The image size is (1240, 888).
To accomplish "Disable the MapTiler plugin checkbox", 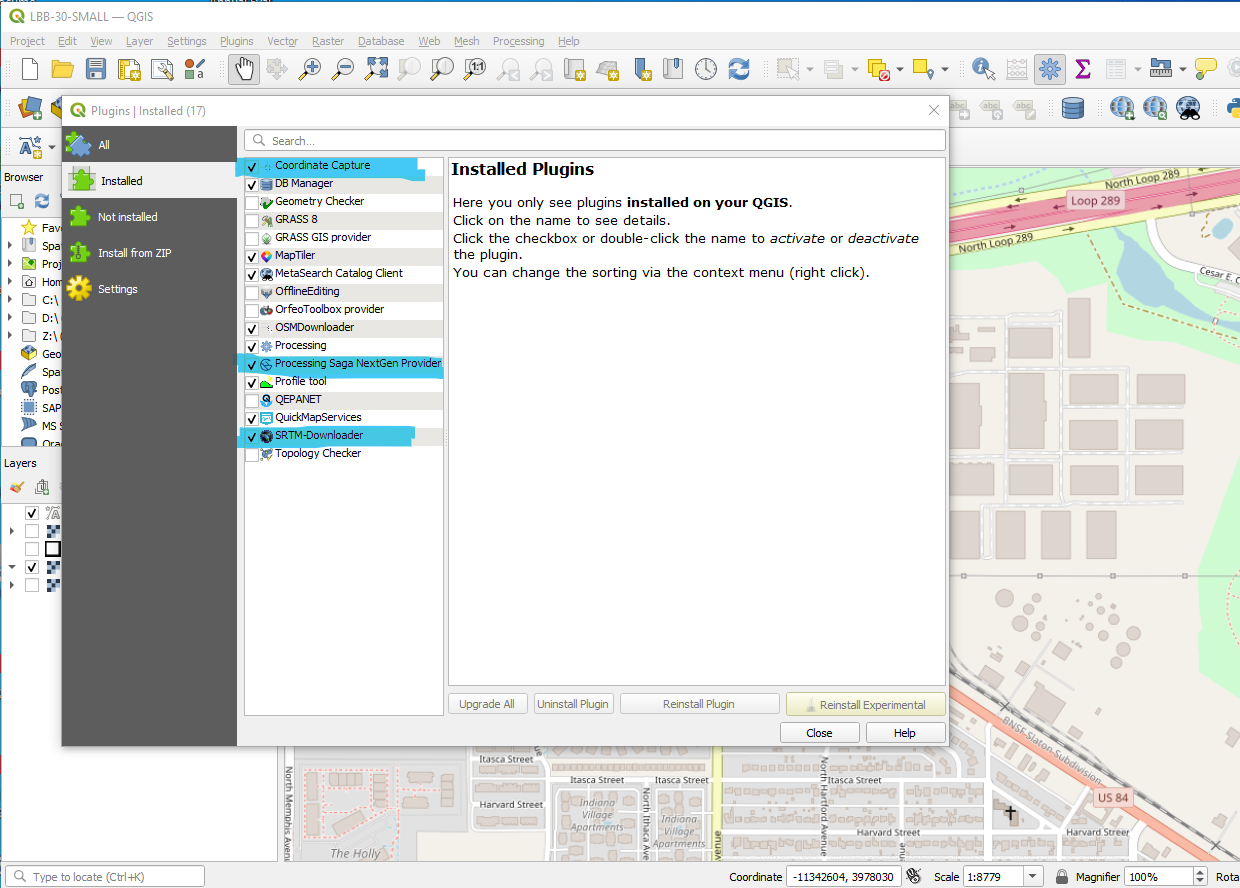I will tap(252, 257).
